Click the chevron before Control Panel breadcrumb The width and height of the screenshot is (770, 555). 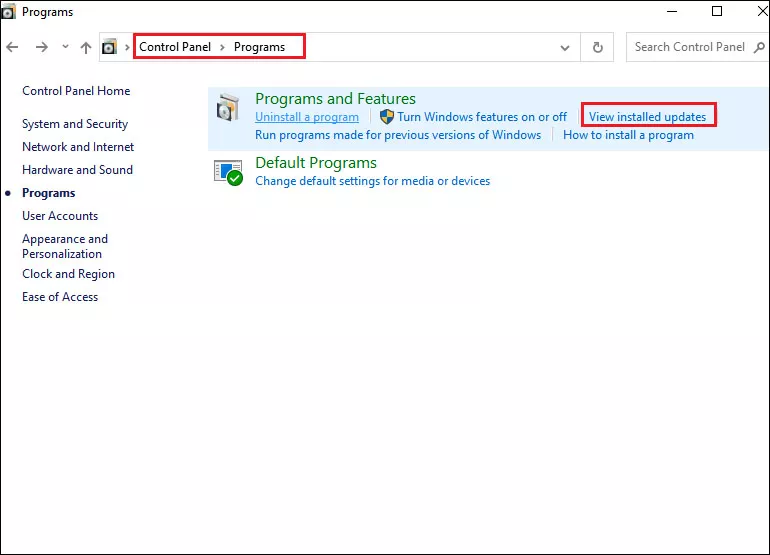[x=127, y=47]
